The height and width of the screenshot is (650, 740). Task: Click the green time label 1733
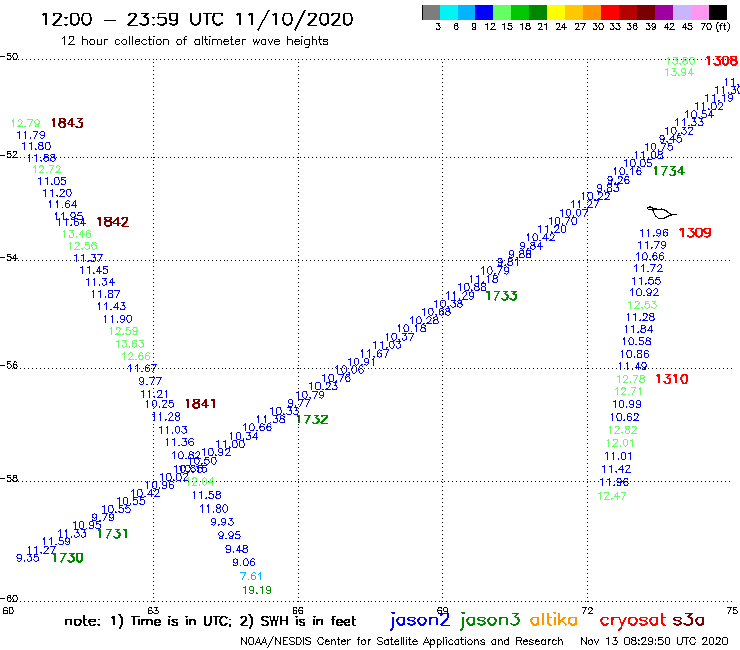501,296
